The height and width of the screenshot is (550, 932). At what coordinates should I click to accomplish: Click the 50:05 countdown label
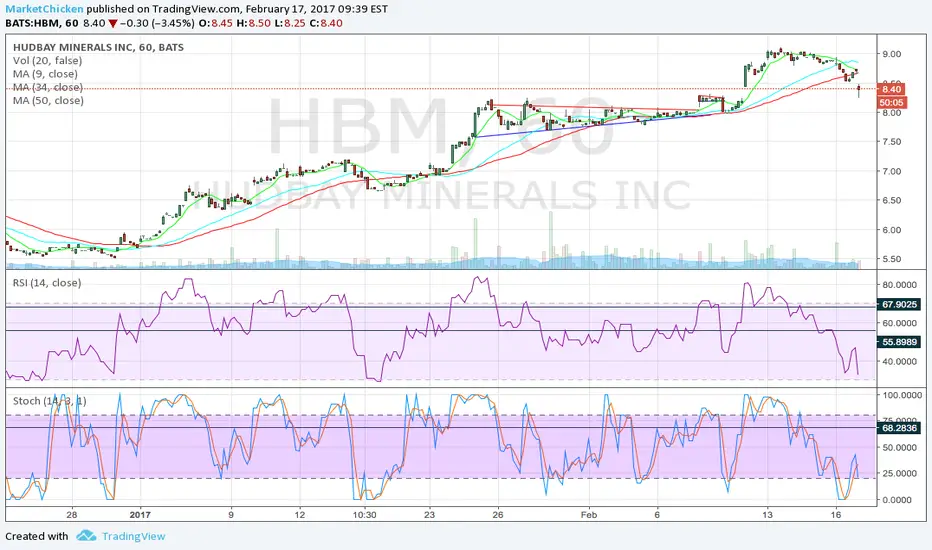tap(892, 103)
